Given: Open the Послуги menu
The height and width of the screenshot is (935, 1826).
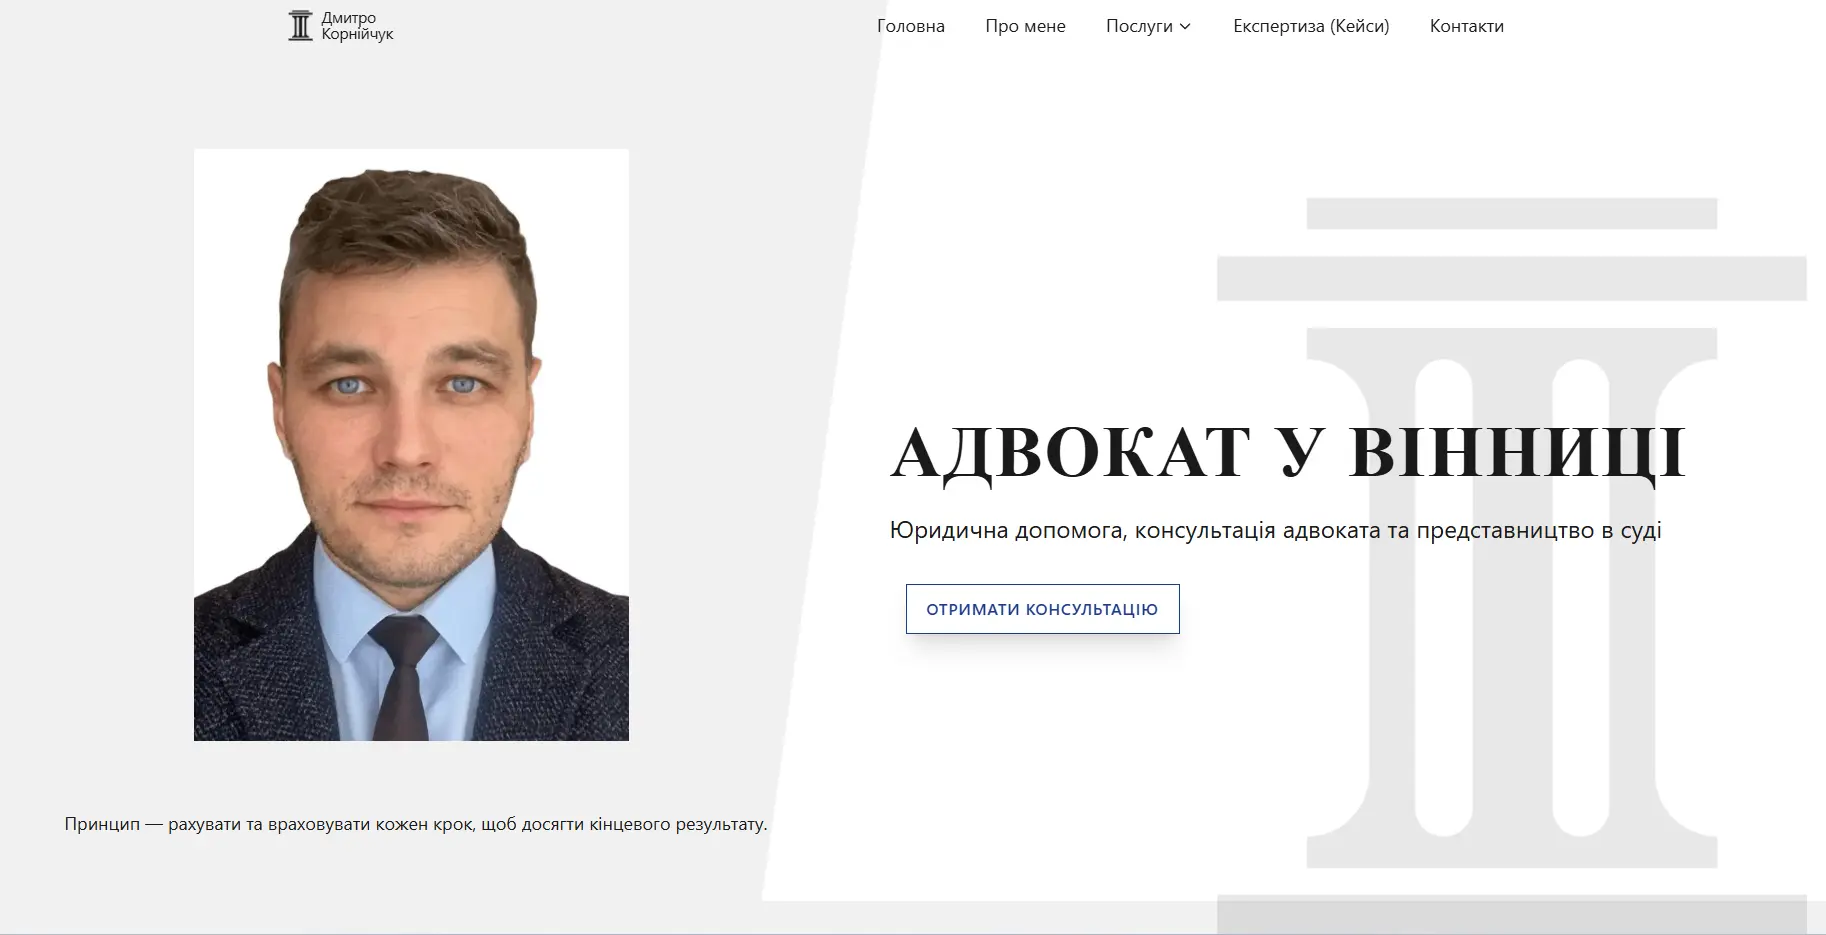Looking at the screenshot, I should [1139, 26].
